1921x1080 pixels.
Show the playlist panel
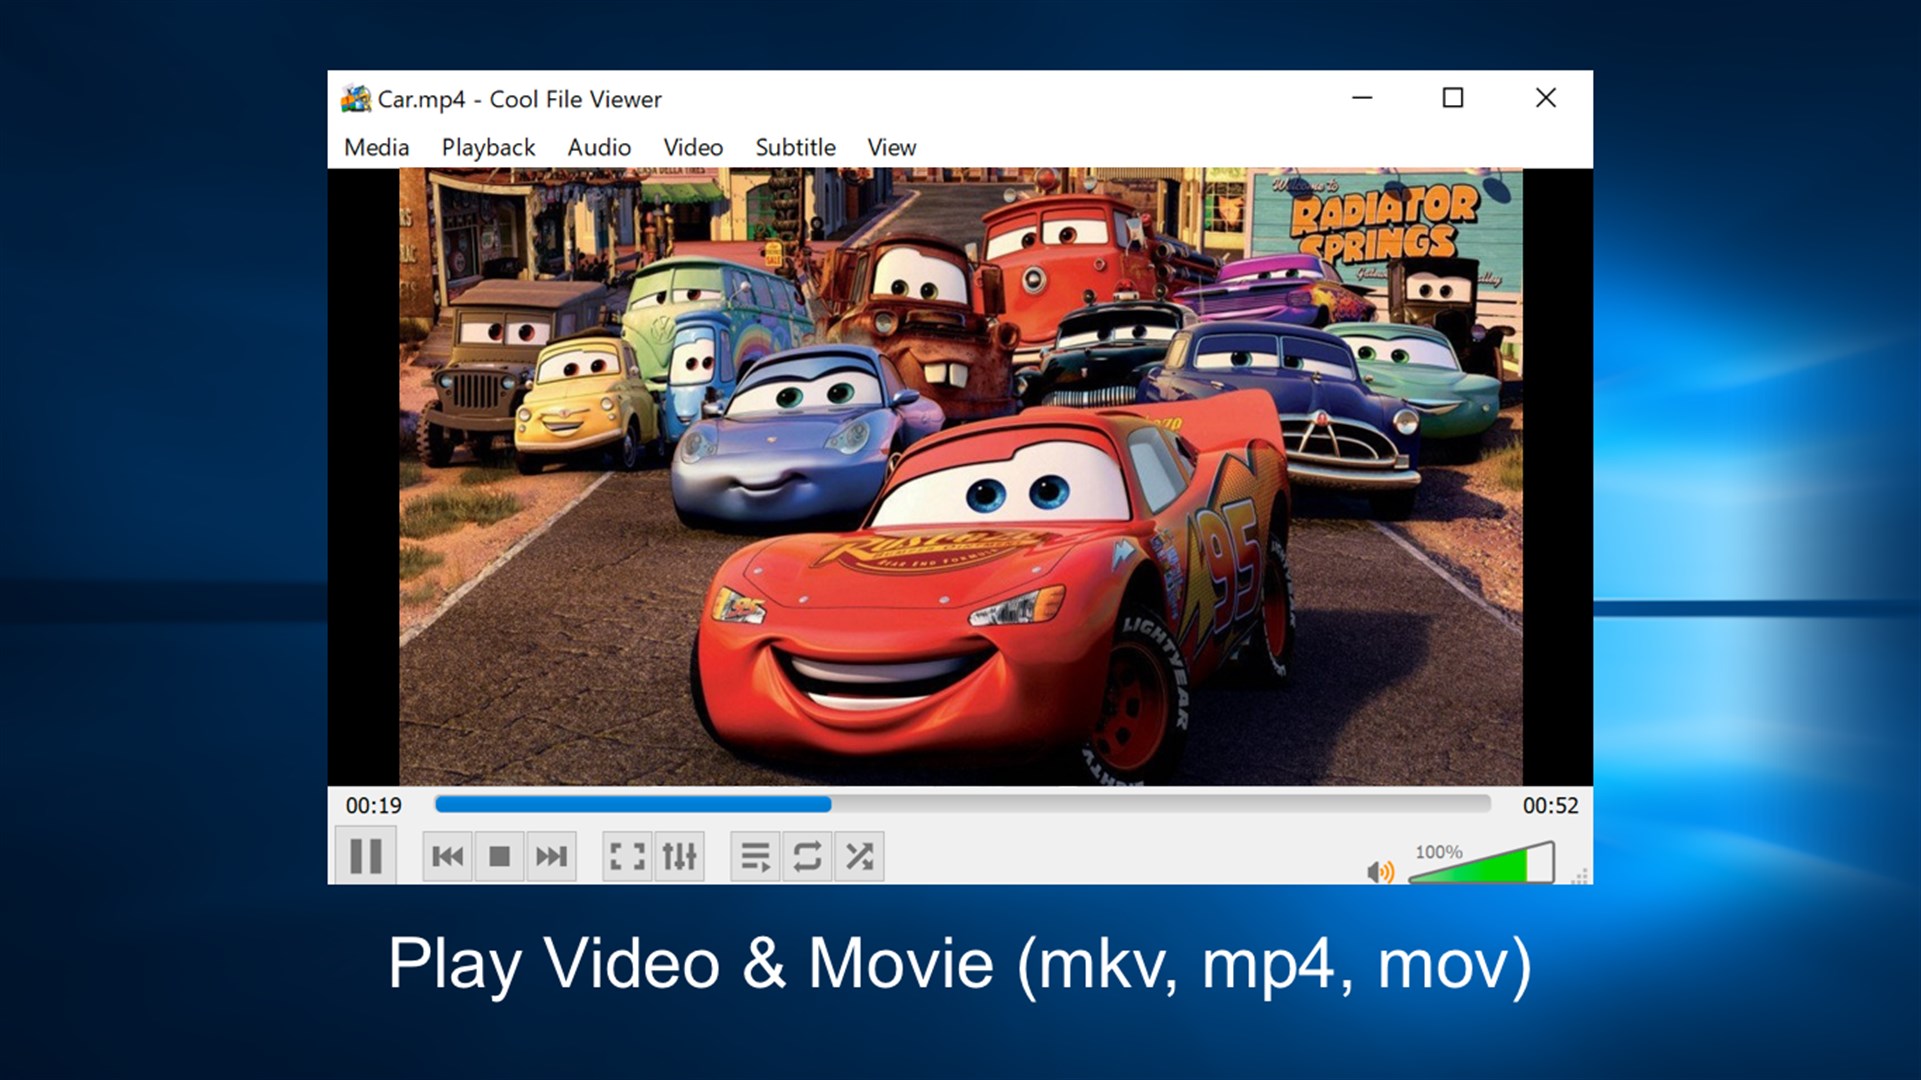[x=755, y=855]
